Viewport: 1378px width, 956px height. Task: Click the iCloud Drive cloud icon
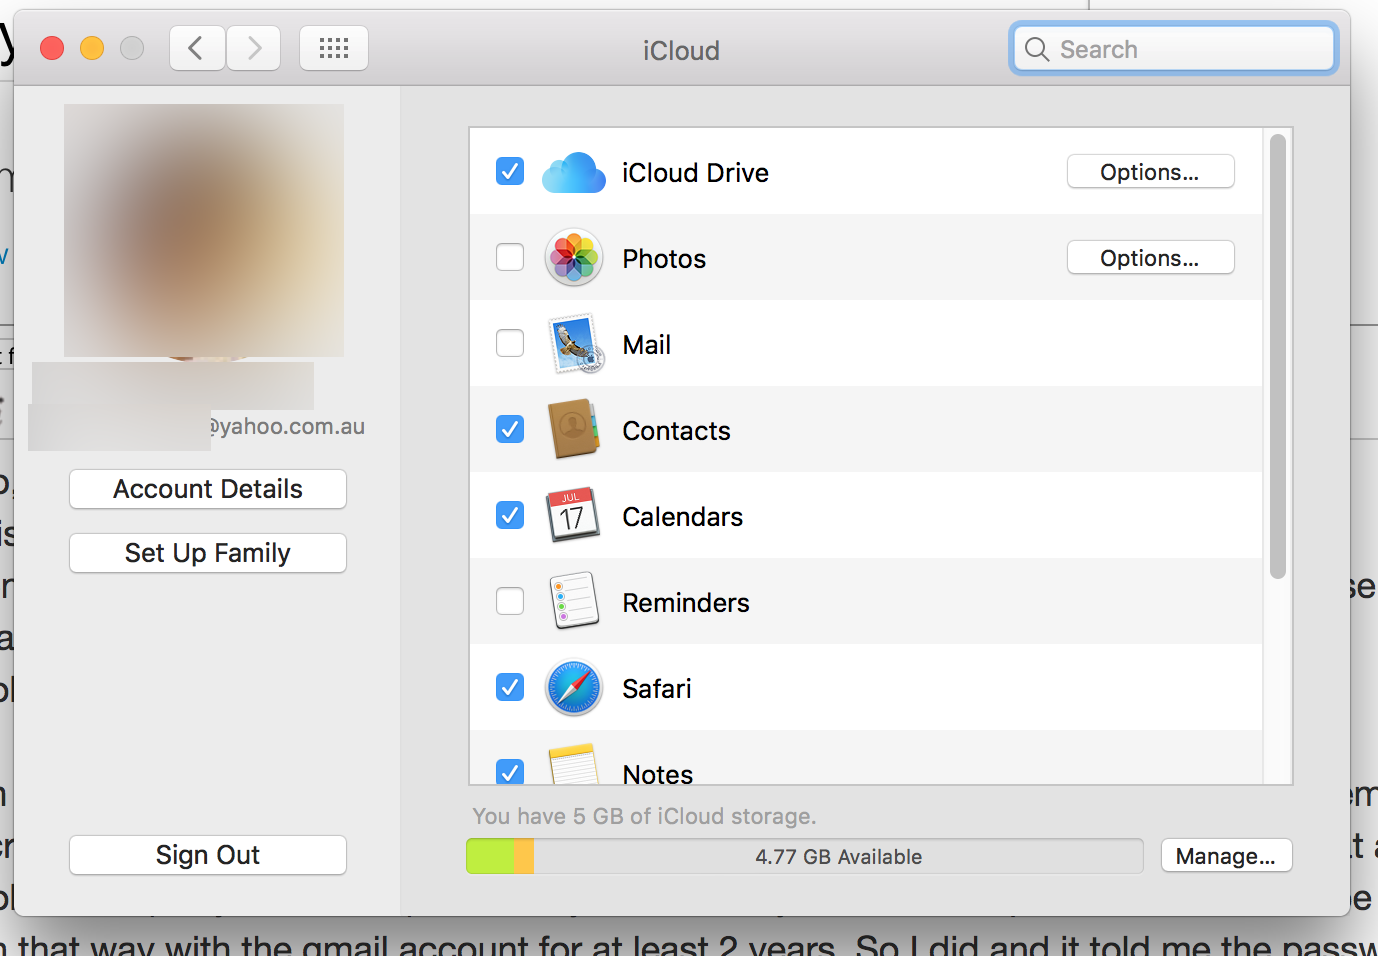(x=573, y=173)
